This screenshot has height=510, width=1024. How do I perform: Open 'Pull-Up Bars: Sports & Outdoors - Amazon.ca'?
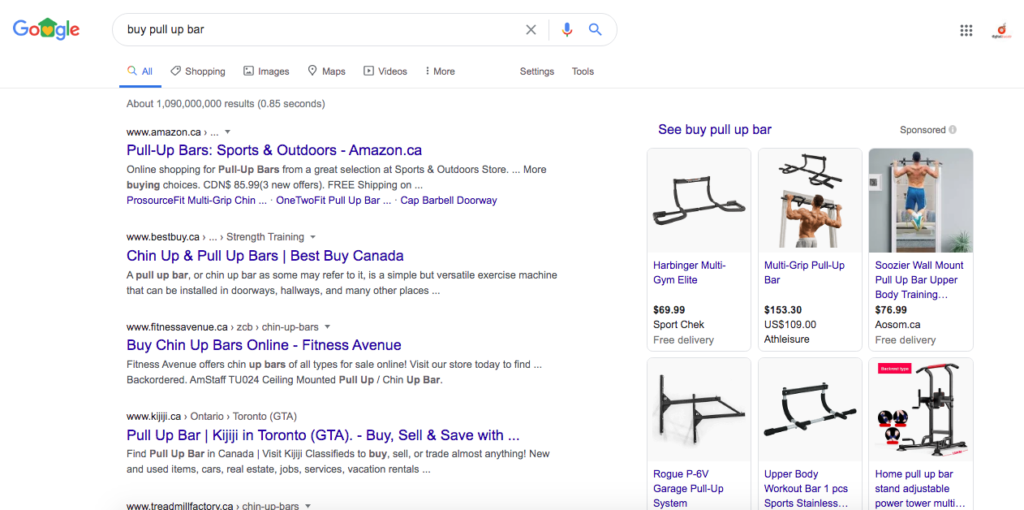coord(274,150)
